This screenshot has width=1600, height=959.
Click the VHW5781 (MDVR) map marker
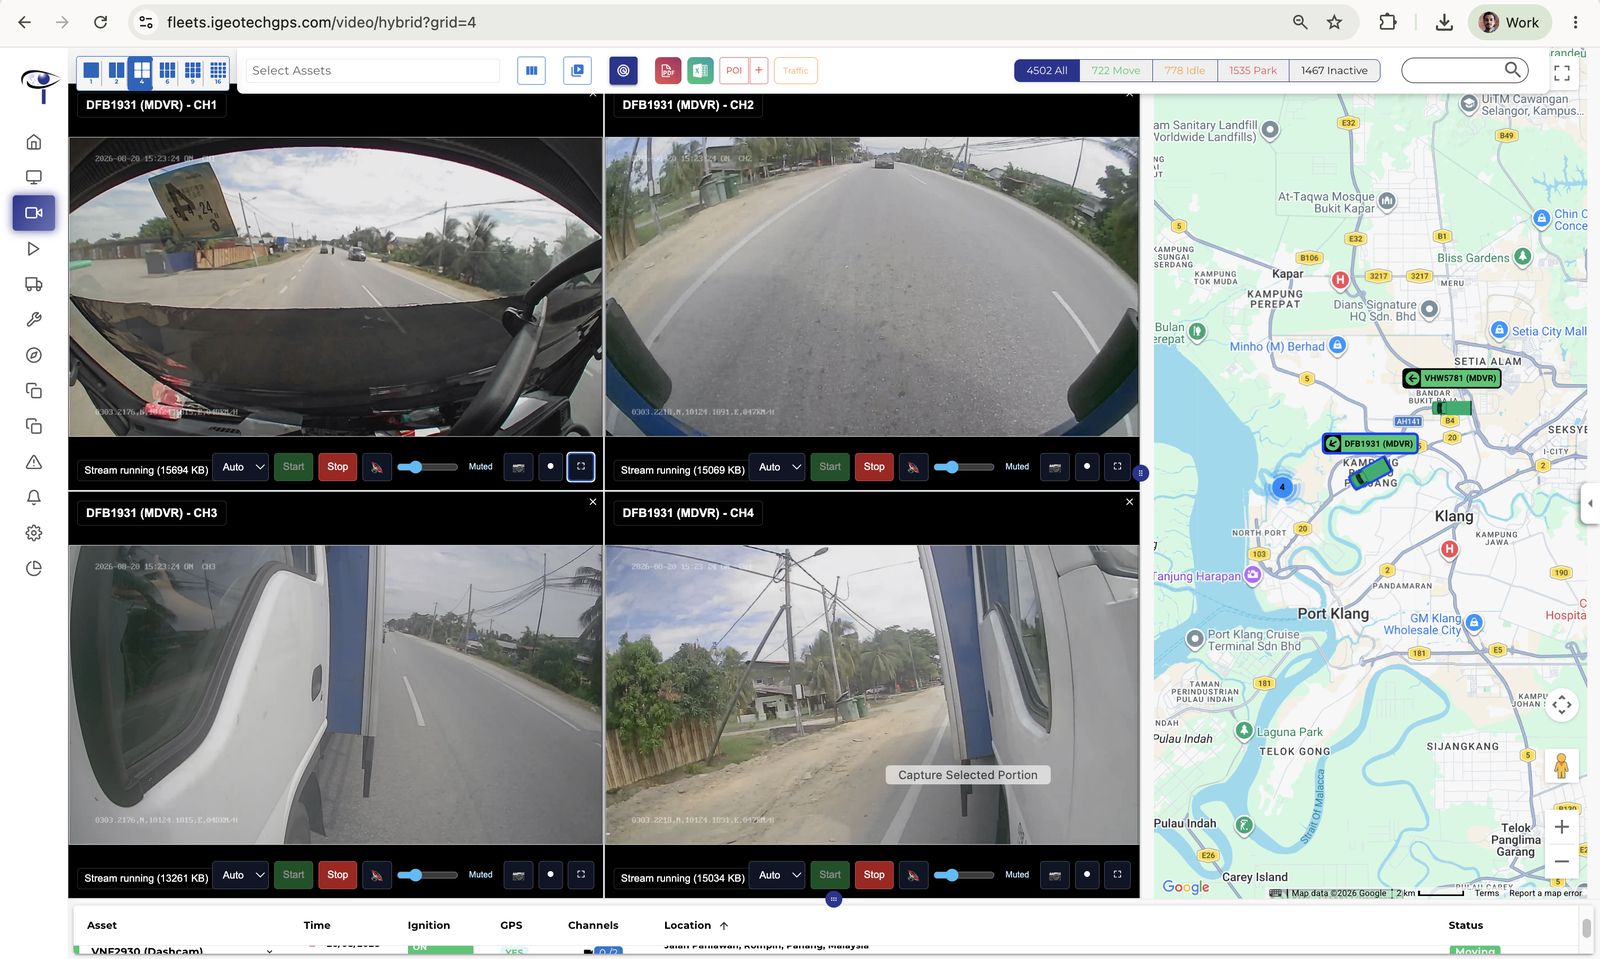click(x=1451, y=378)
